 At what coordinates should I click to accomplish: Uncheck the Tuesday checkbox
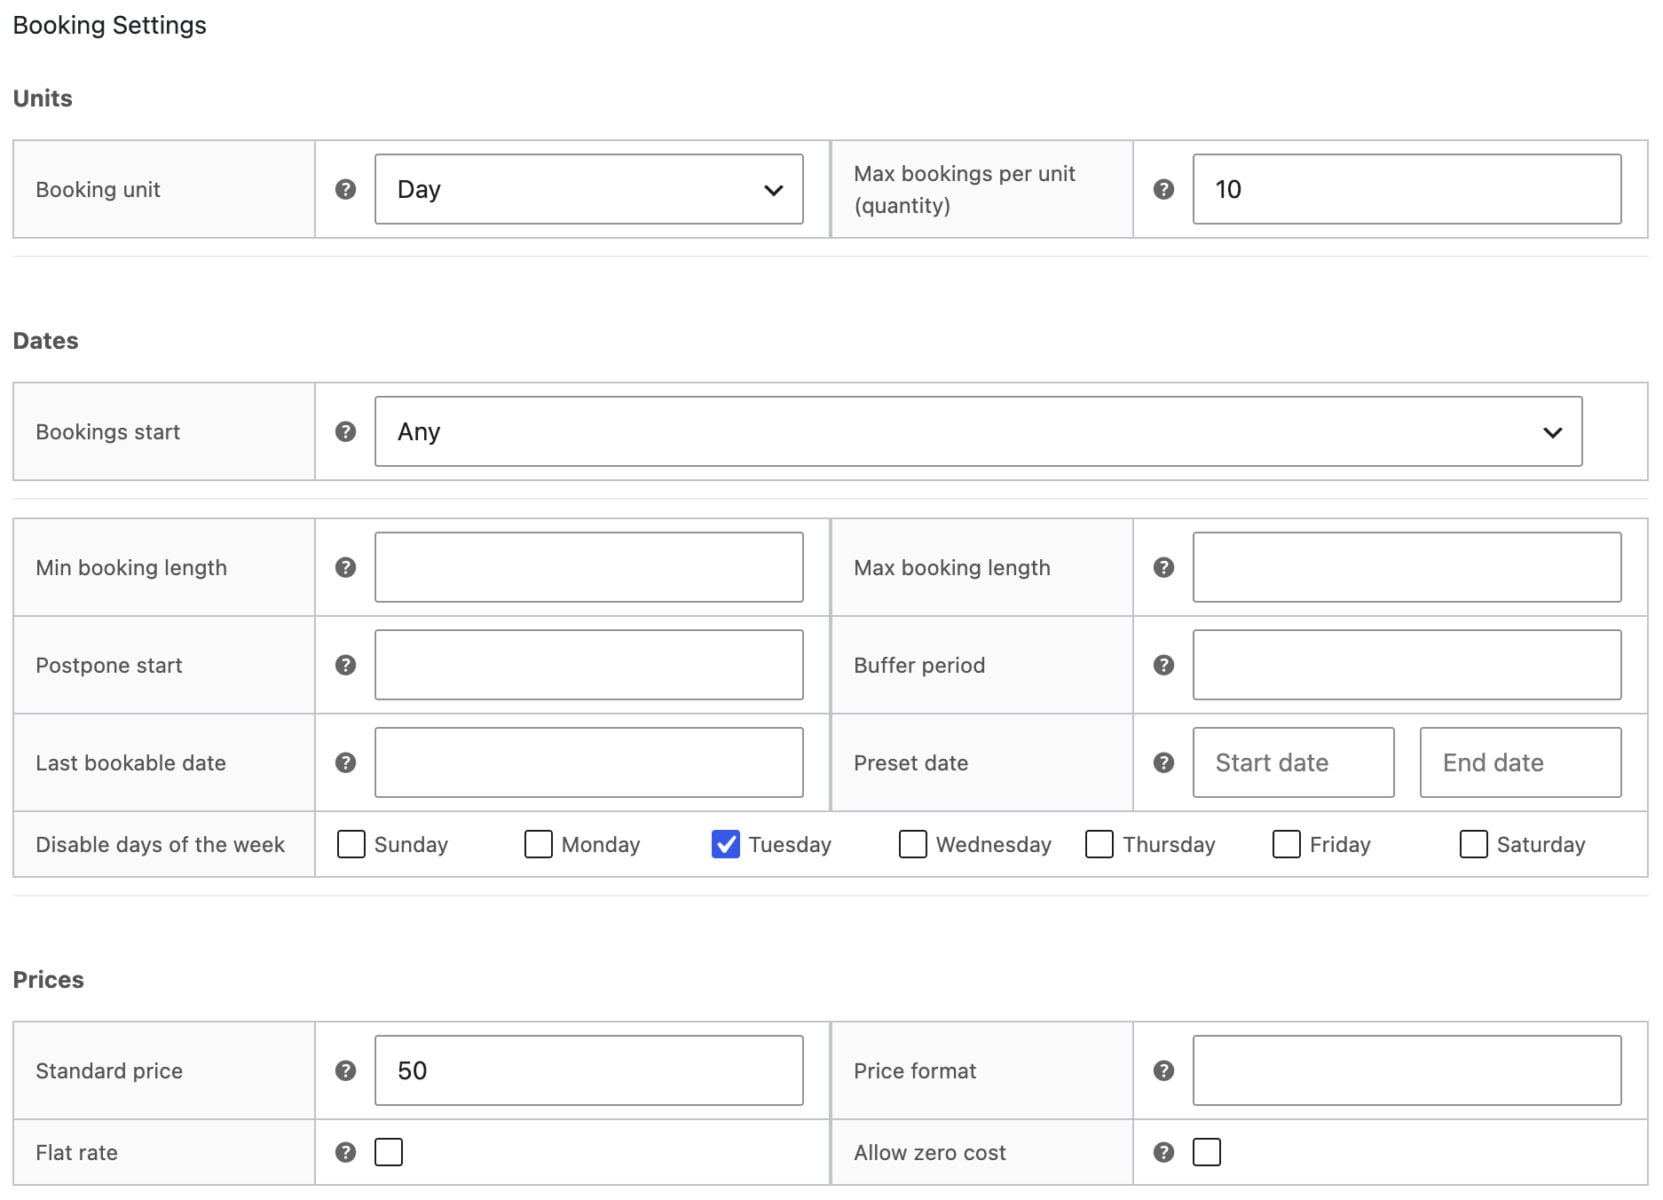coord(725,844)
